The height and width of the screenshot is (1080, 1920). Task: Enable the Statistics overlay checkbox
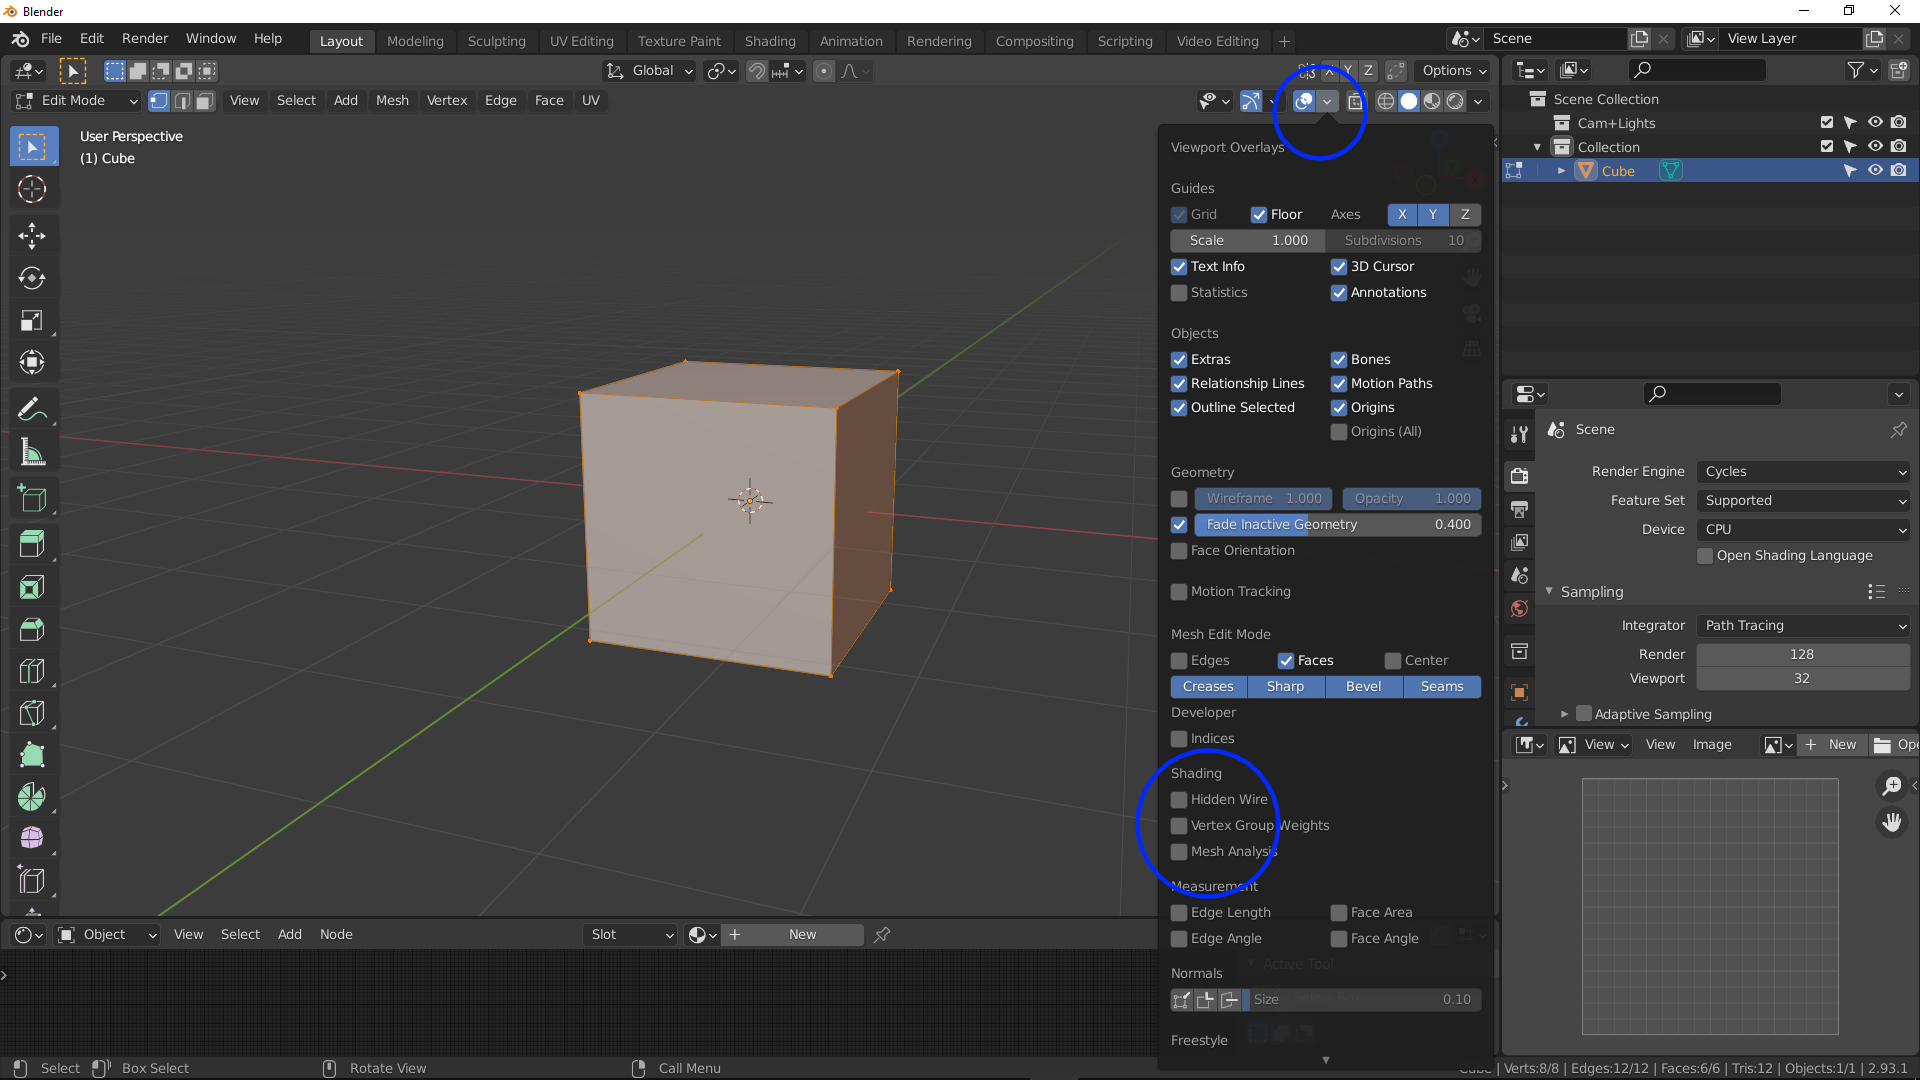(x=1179, y=293)
